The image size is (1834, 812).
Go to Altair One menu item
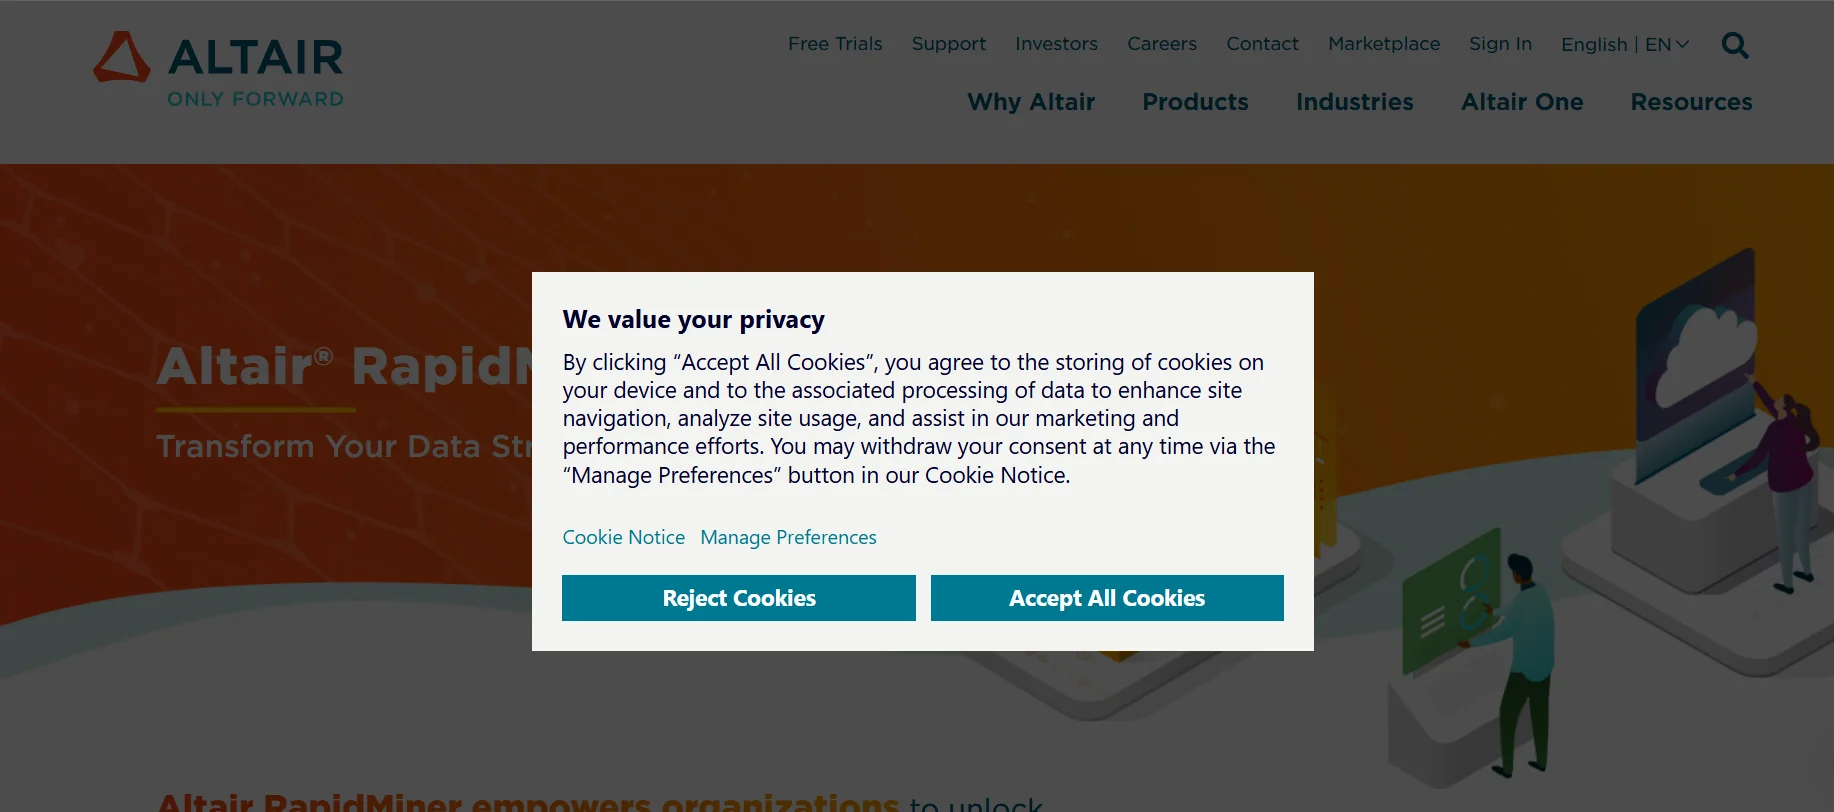tap(1522, 102)
